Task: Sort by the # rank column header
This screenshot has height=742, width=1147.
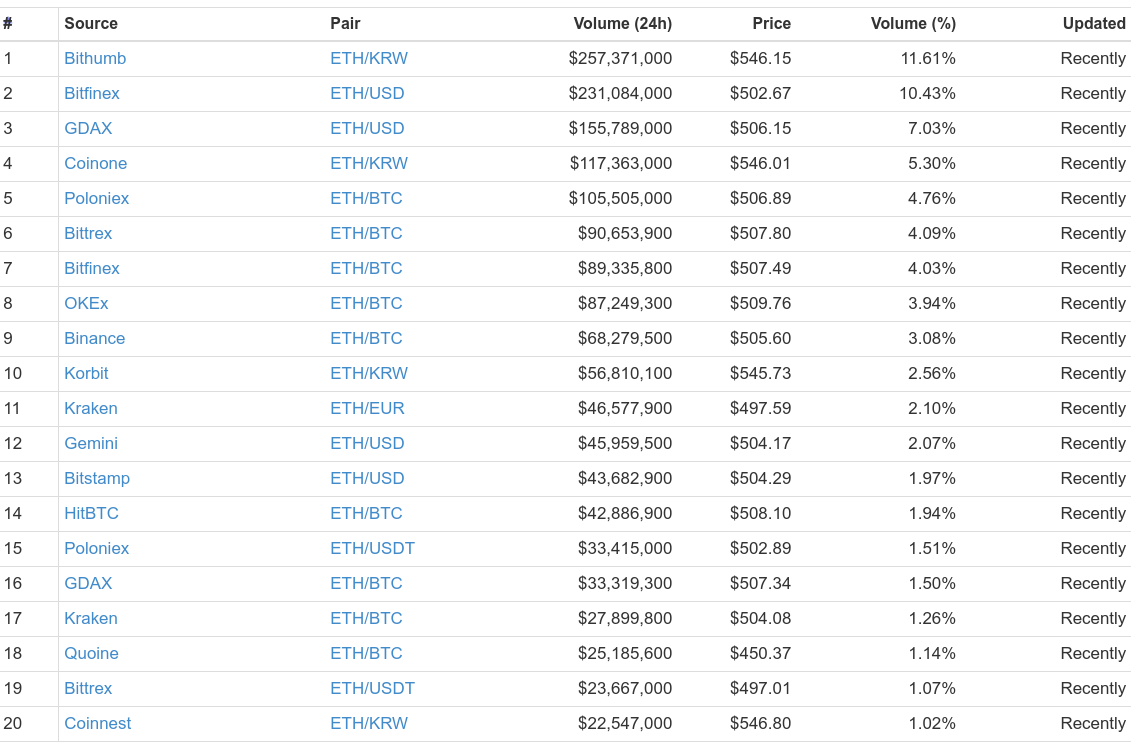Action: (x=8, y=23)
